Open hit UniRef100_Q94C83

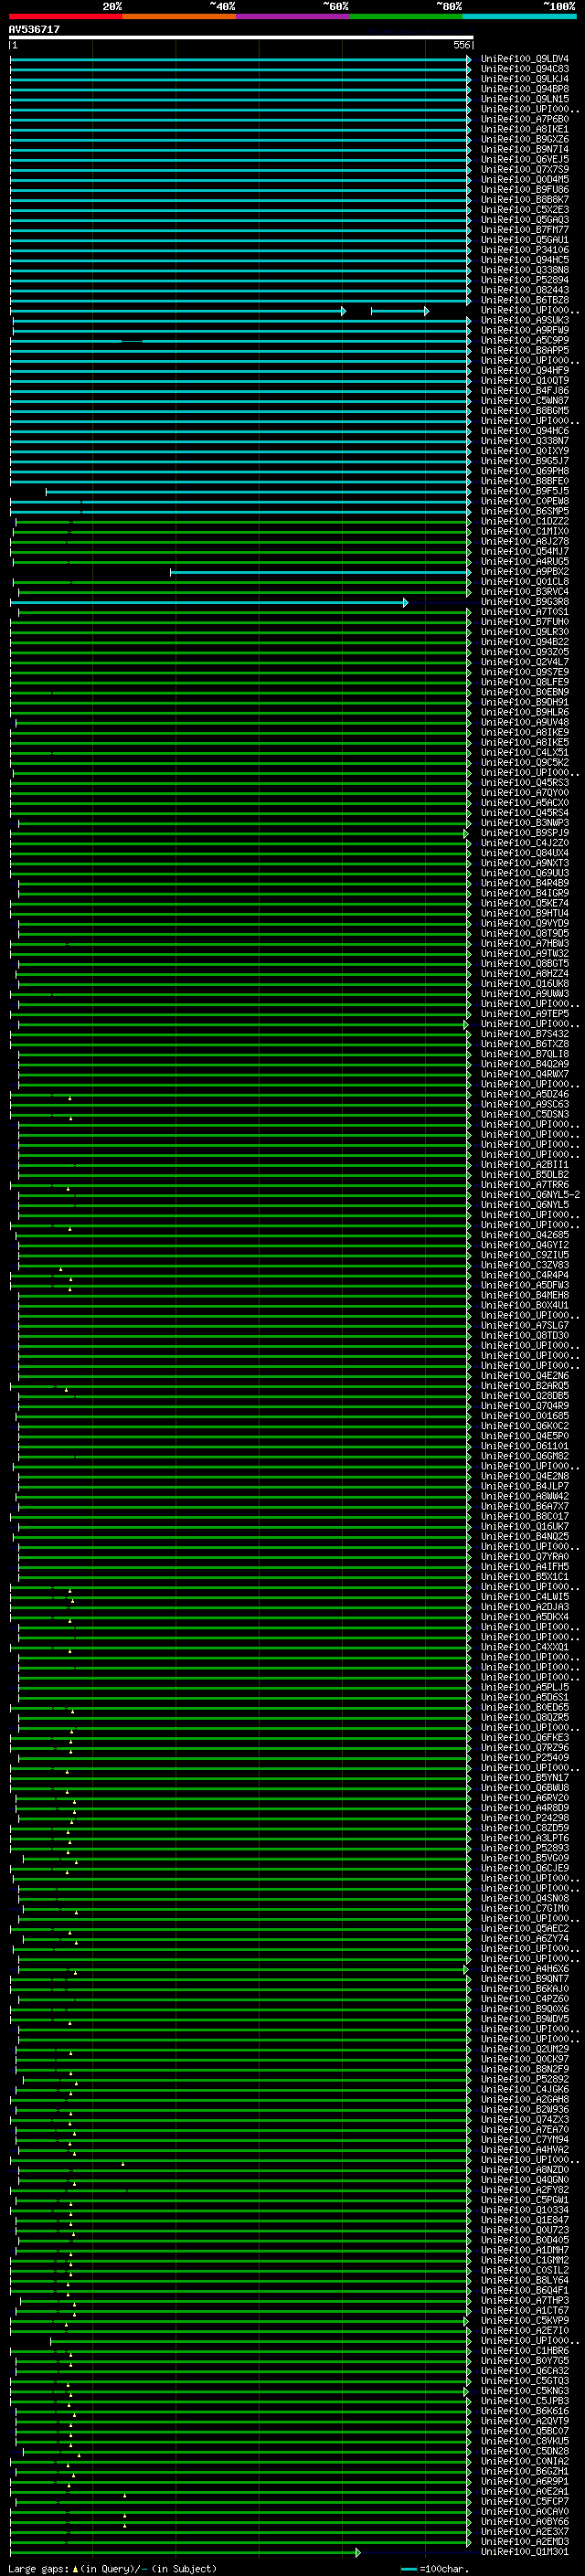524,69
